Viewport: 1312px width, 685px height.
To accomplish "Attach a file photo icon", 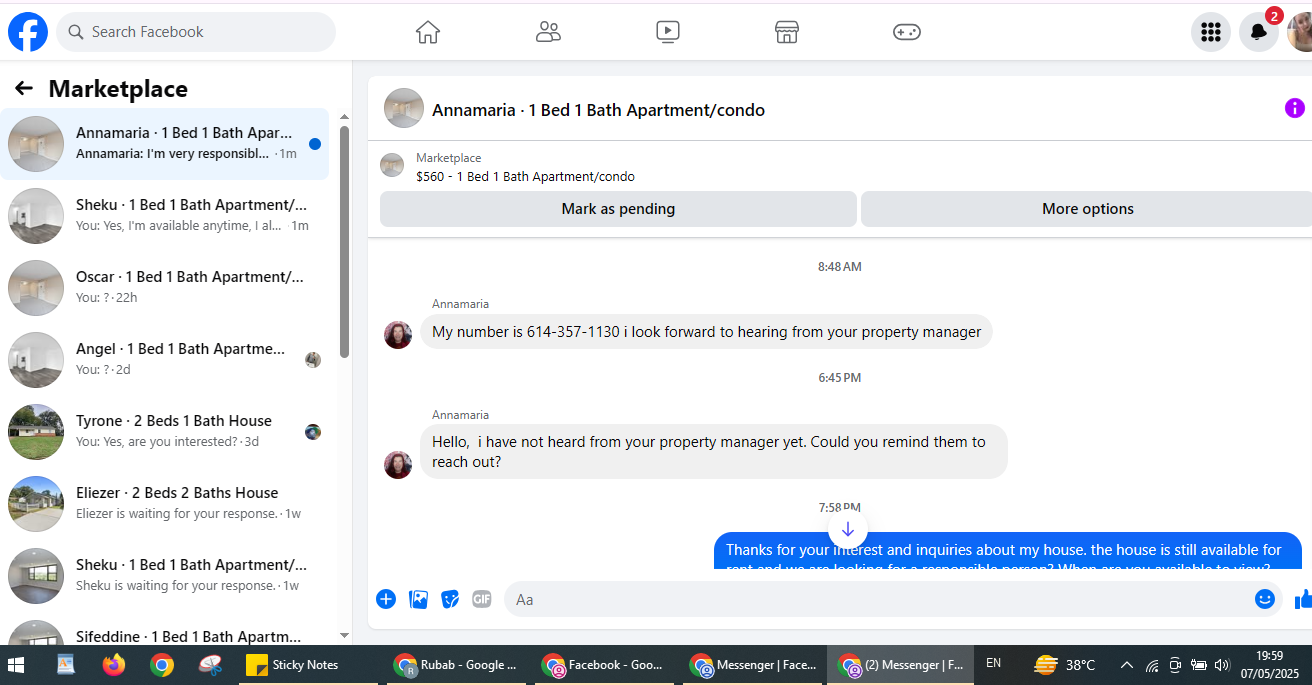I will point(419,599).
